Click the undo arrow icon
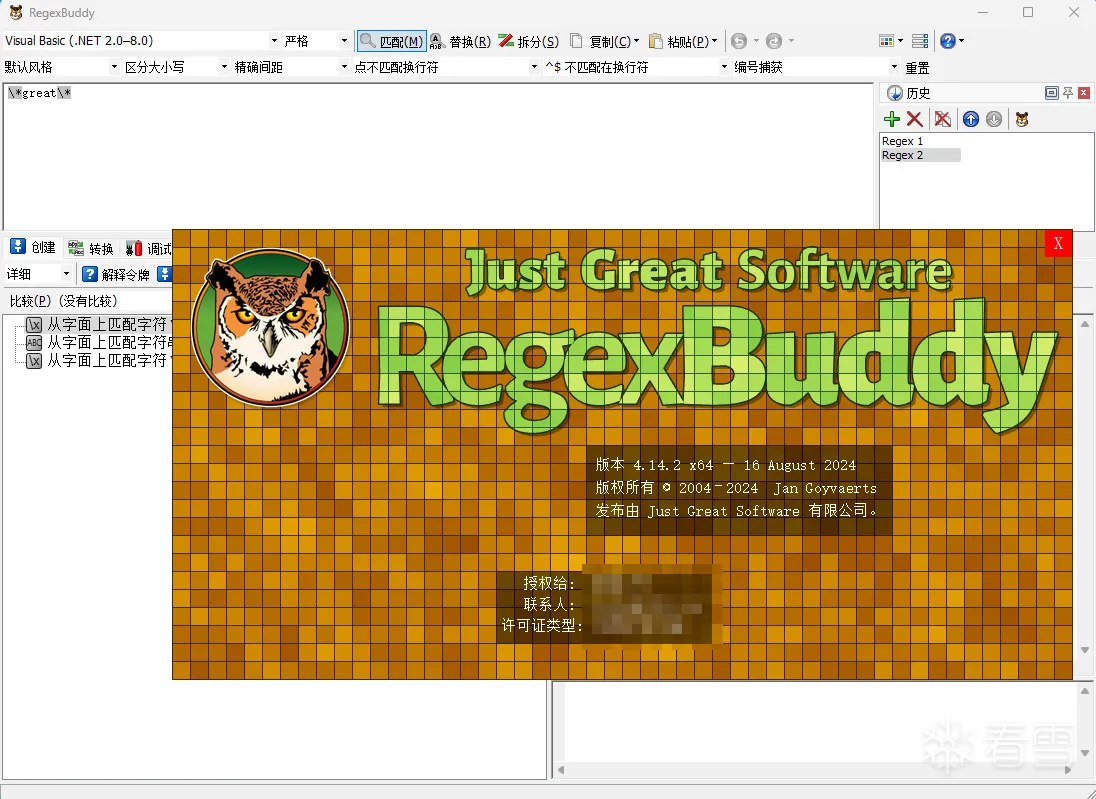This screenshot has height=799, width=1096. [x=739, y=41]
